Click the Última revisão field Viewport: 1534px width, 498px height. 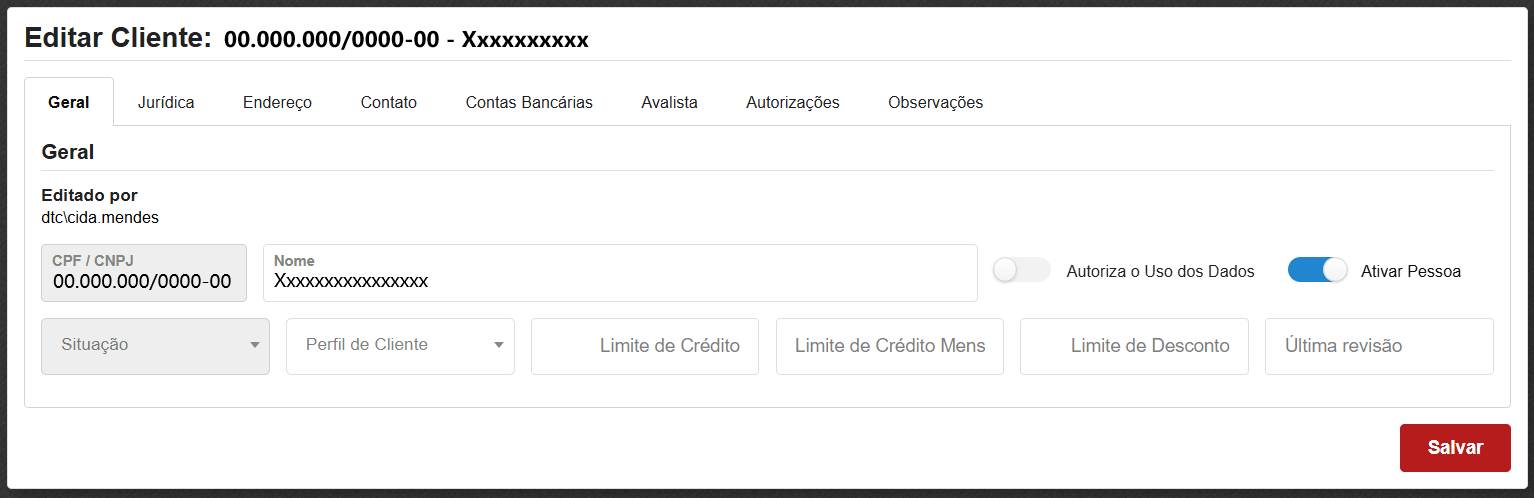point(1379,346)
